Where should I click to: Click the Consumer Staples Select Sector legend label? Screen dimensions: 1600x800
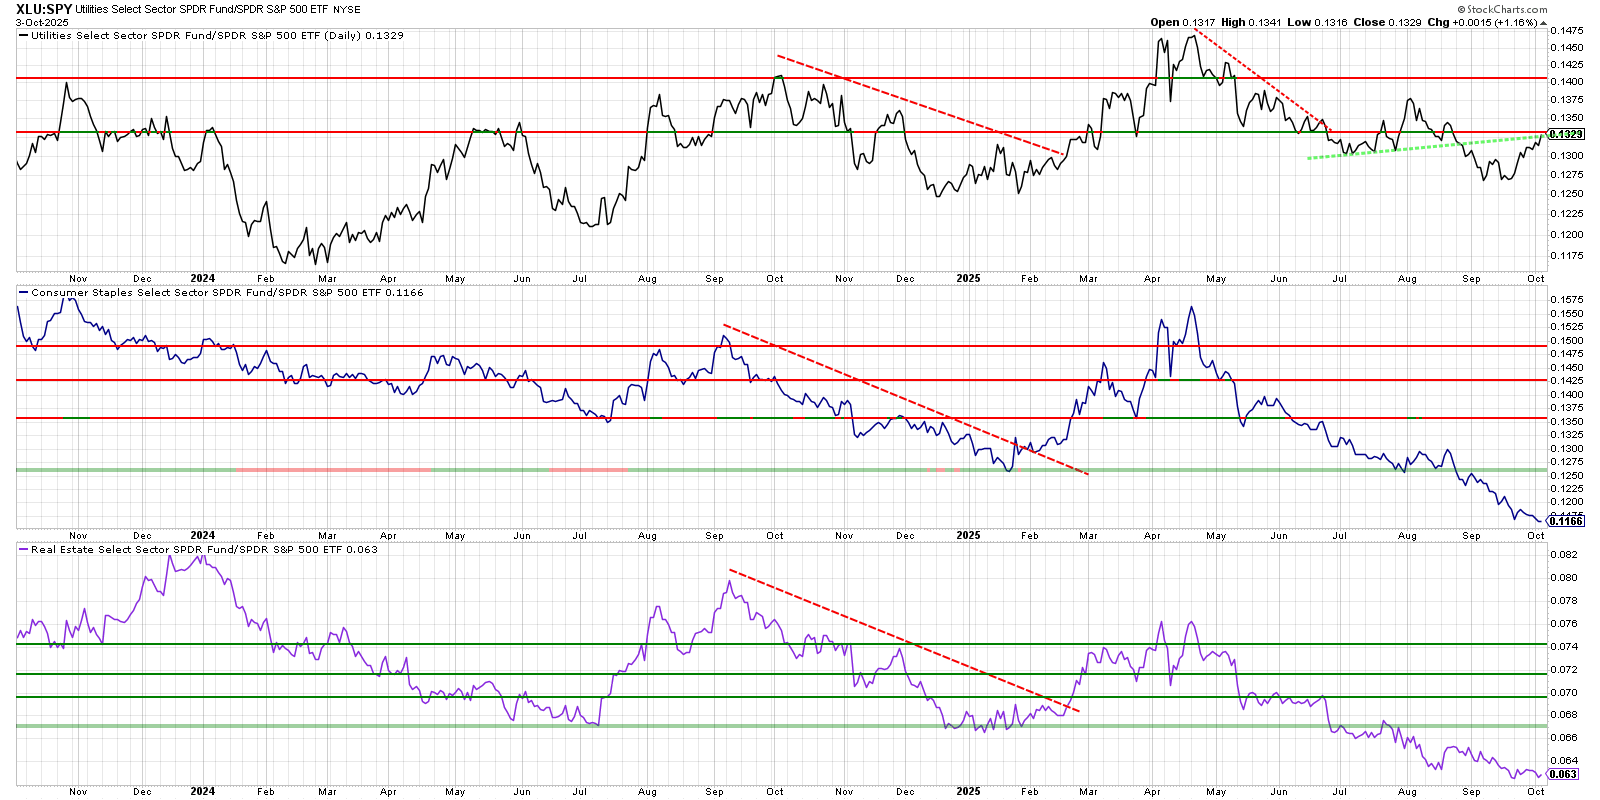click(x=227, y=293)
